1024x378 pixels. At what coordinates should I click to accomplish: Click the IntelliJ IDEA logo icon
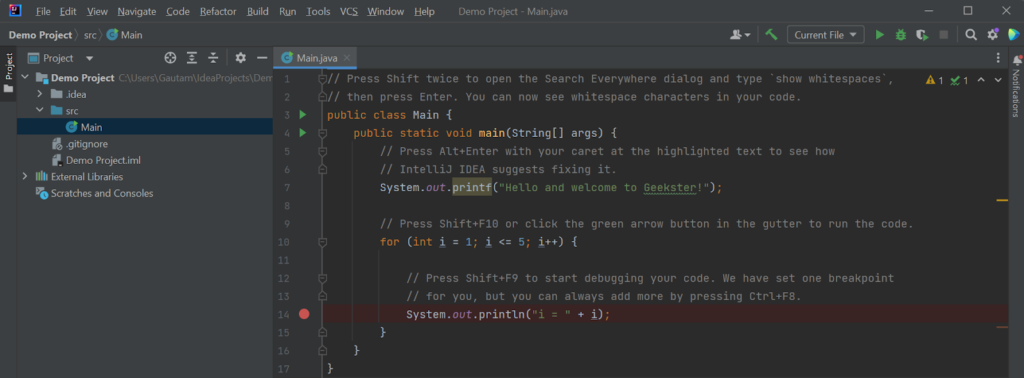click(x=14, y=11)
